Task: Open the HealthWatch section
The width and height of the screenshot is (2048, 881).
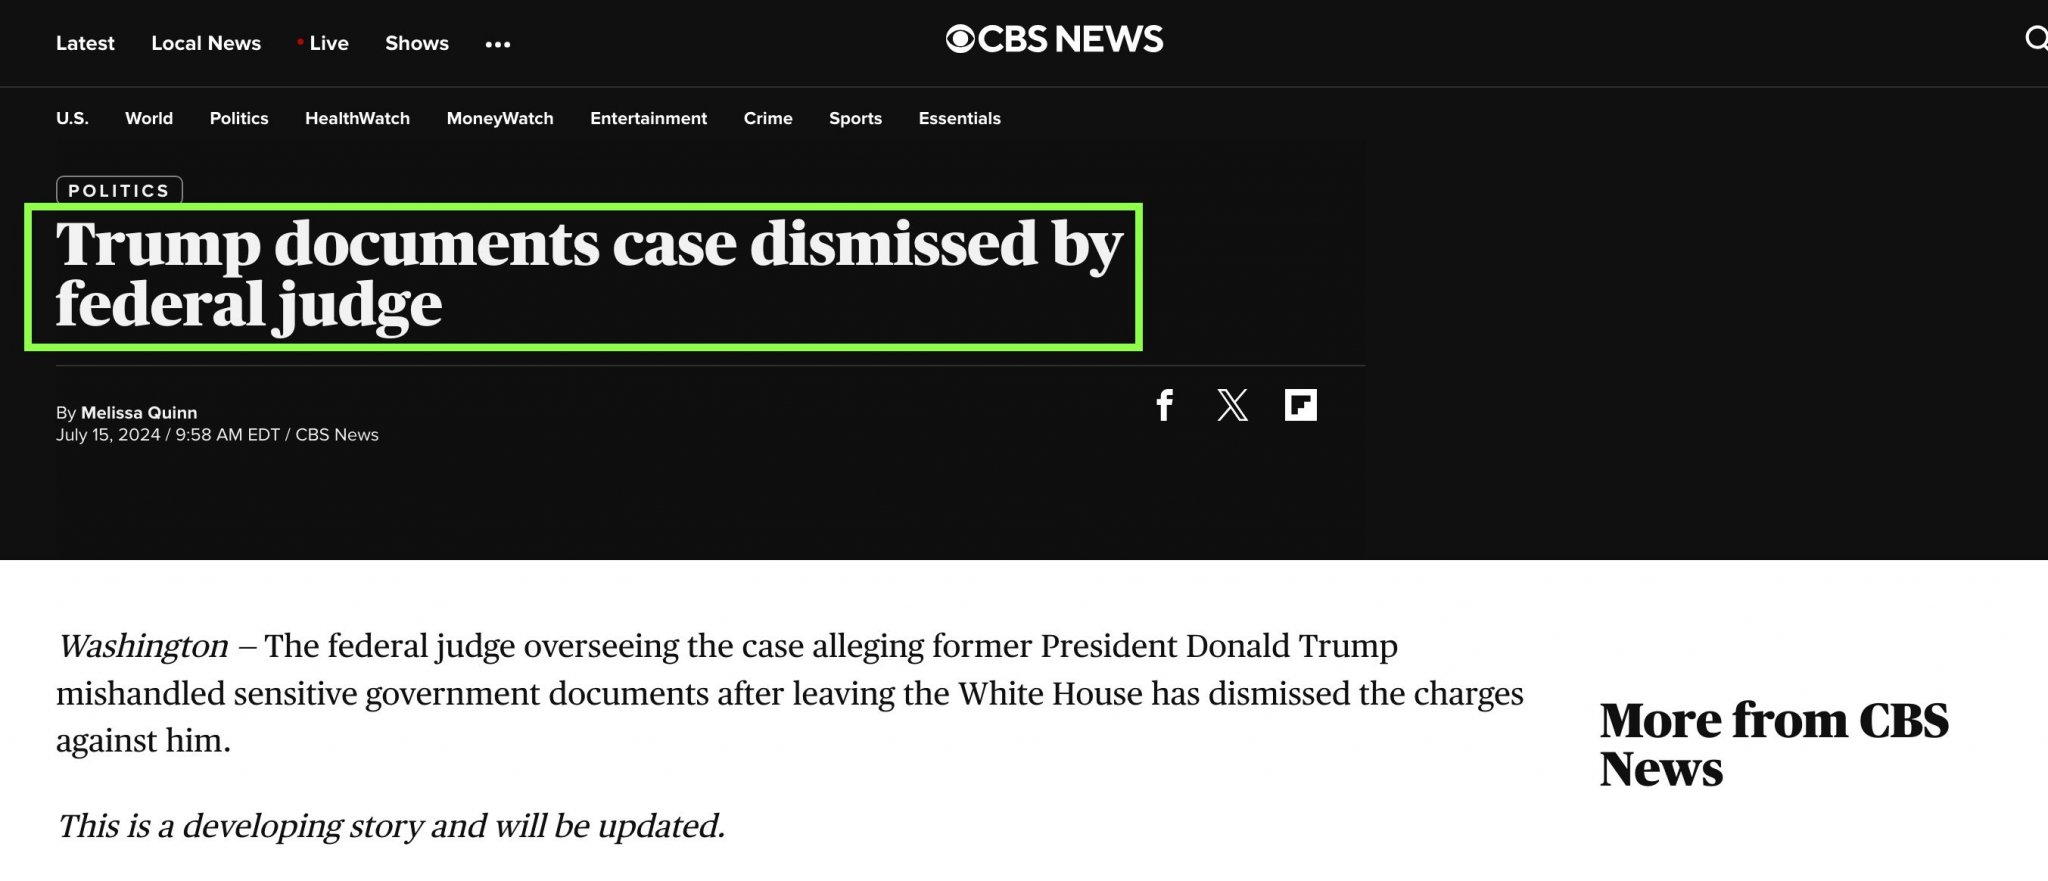Action: click(357, 118)
